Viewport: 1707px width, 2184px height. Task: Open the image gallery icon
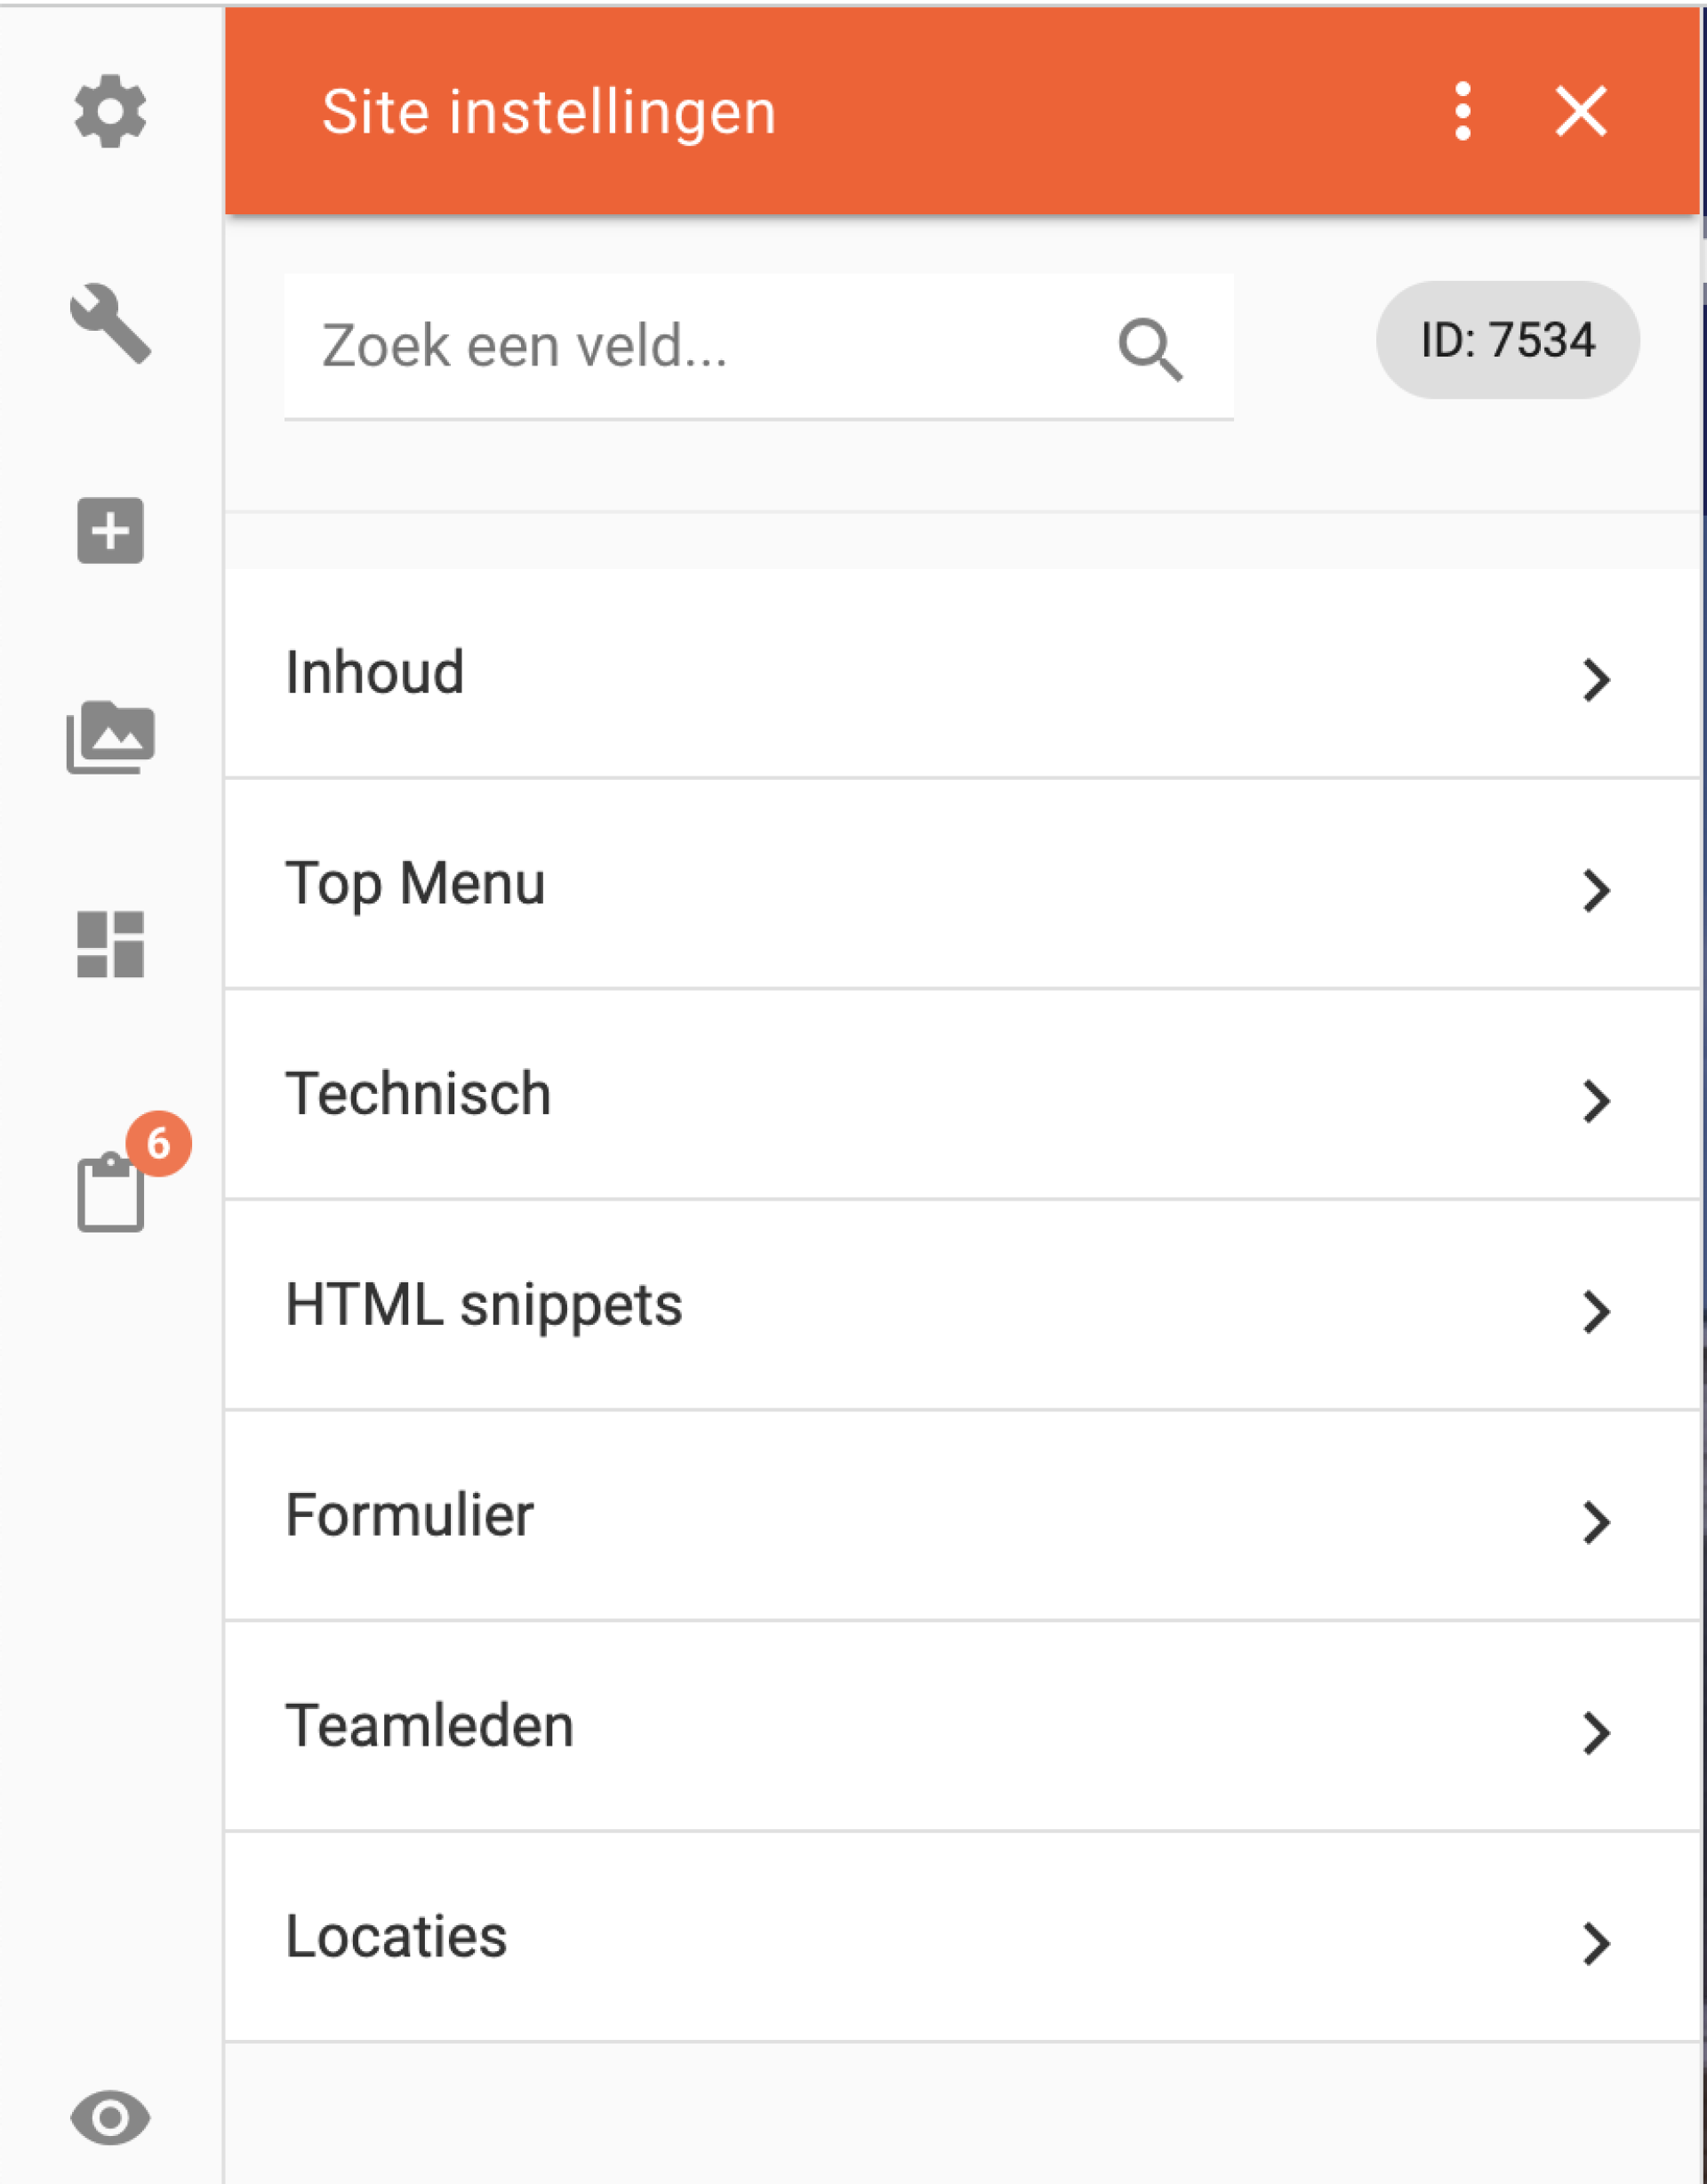[110, 737]
